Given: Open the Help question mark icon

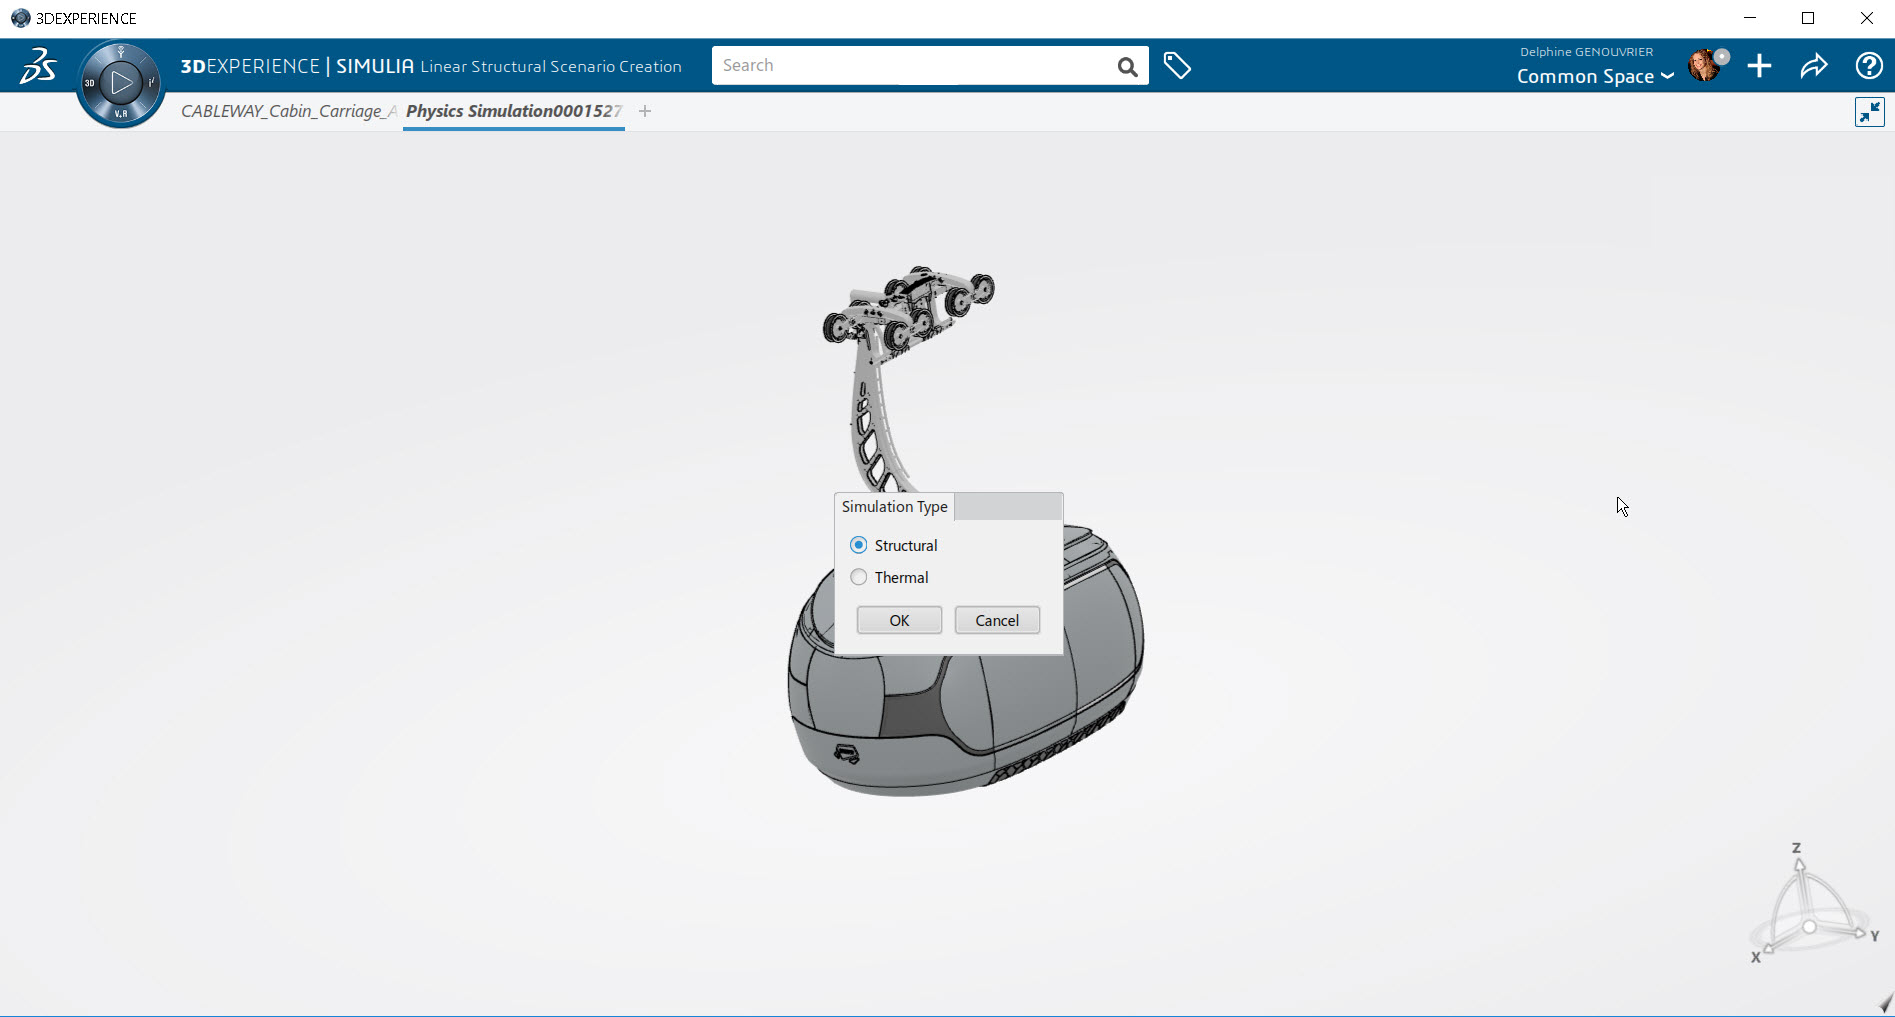Looking at the screenshot, I should [x=1868, y=66].
